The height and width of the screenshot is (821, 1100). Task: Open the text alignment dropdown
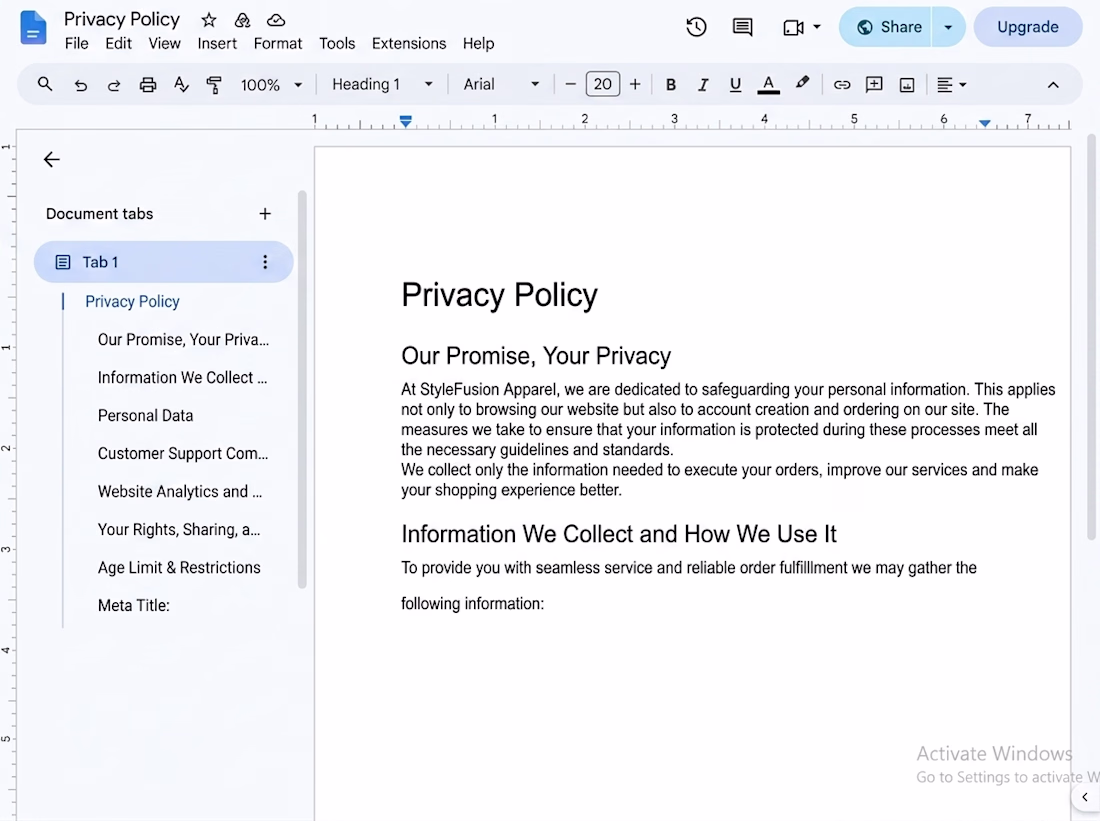point(951,85)
